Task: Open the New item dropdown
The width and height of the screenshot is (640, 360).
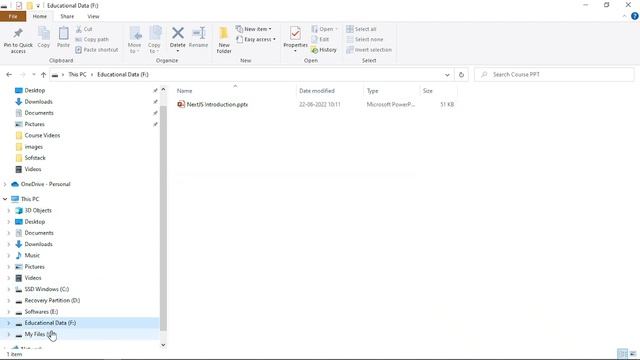Action: [253, 29]
